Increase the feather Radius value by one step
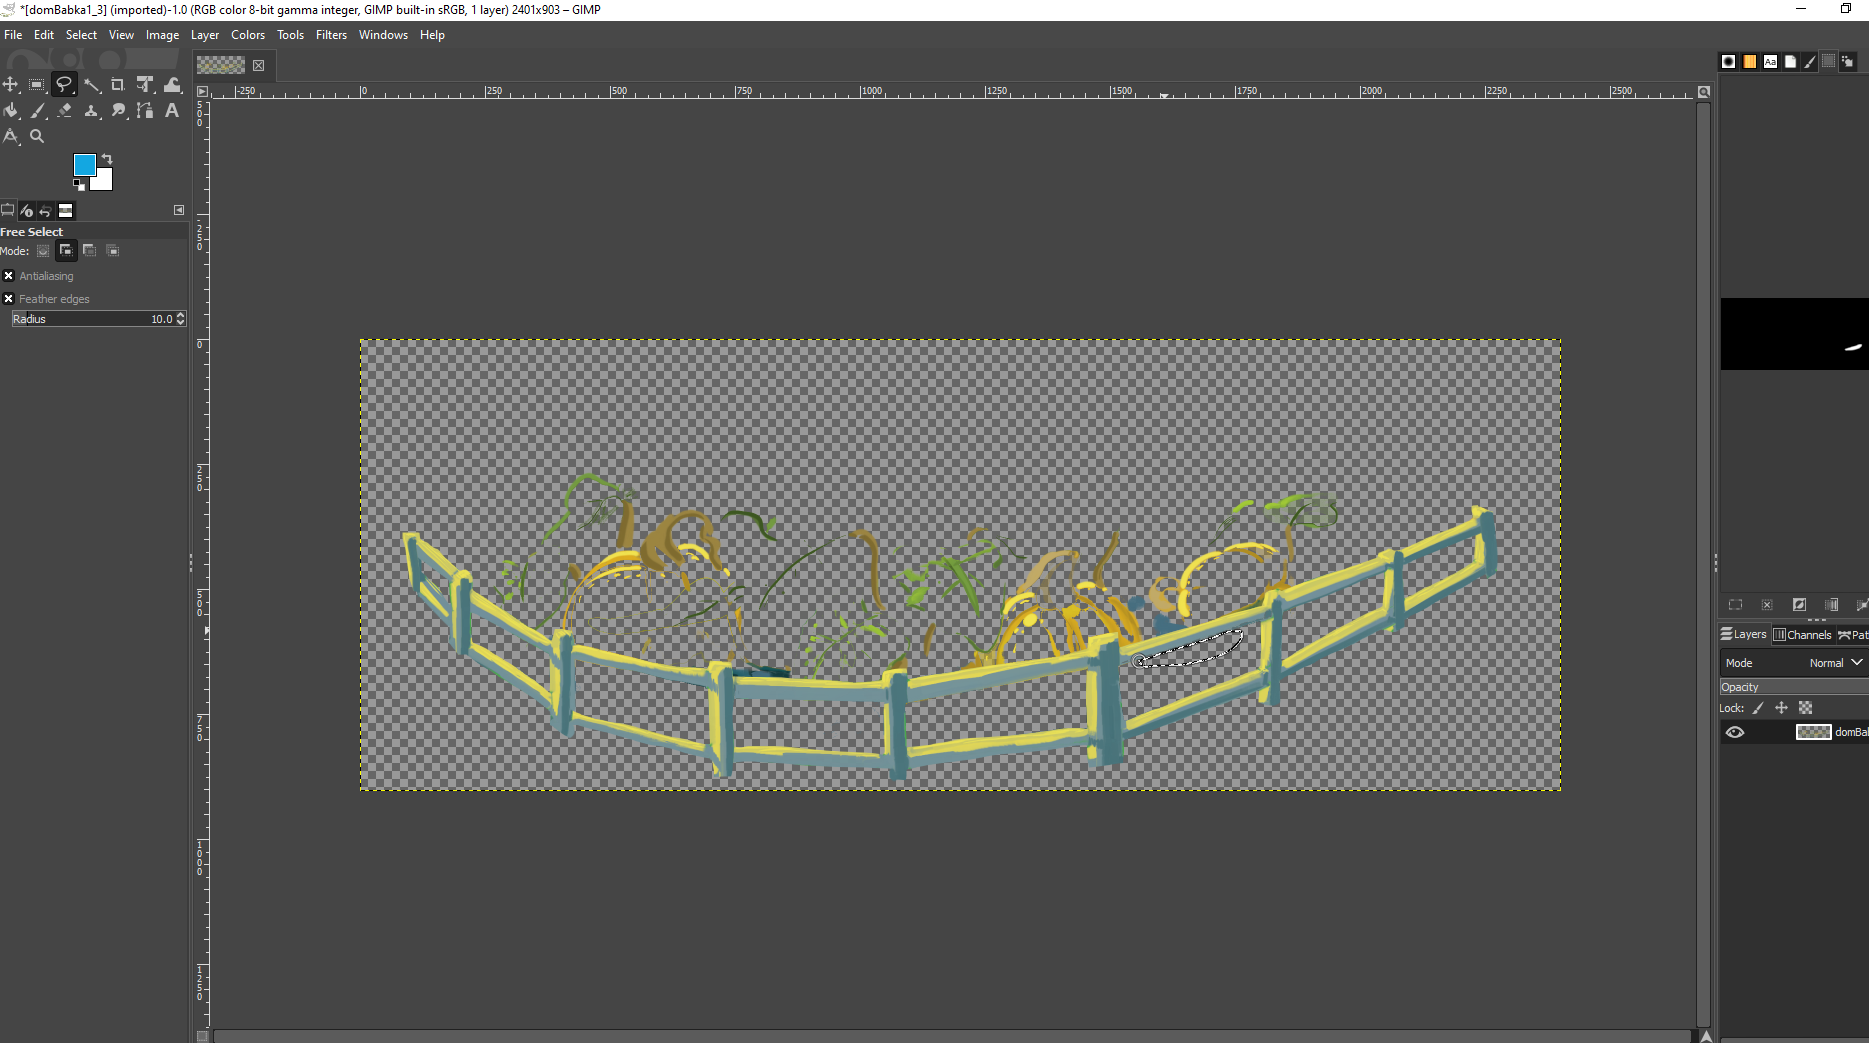This screenshot has width=1869, height=1043. 181,316
